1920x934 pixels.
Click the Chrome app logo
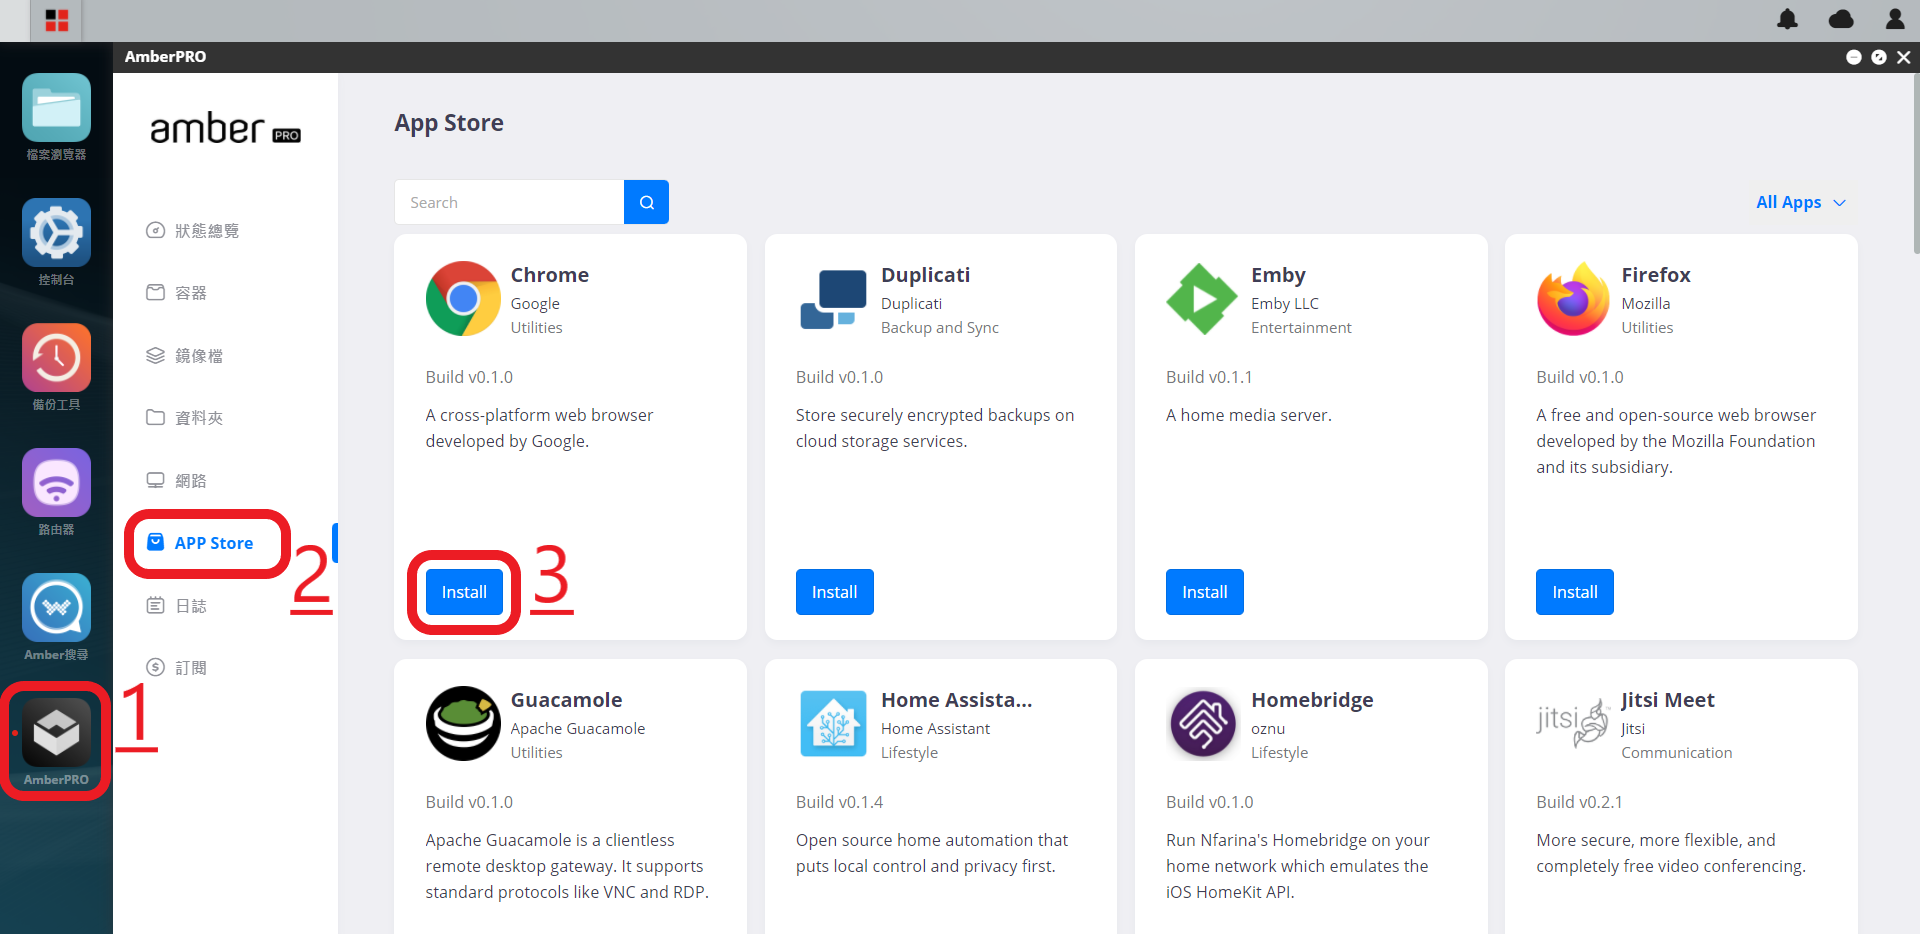point(463,299)
